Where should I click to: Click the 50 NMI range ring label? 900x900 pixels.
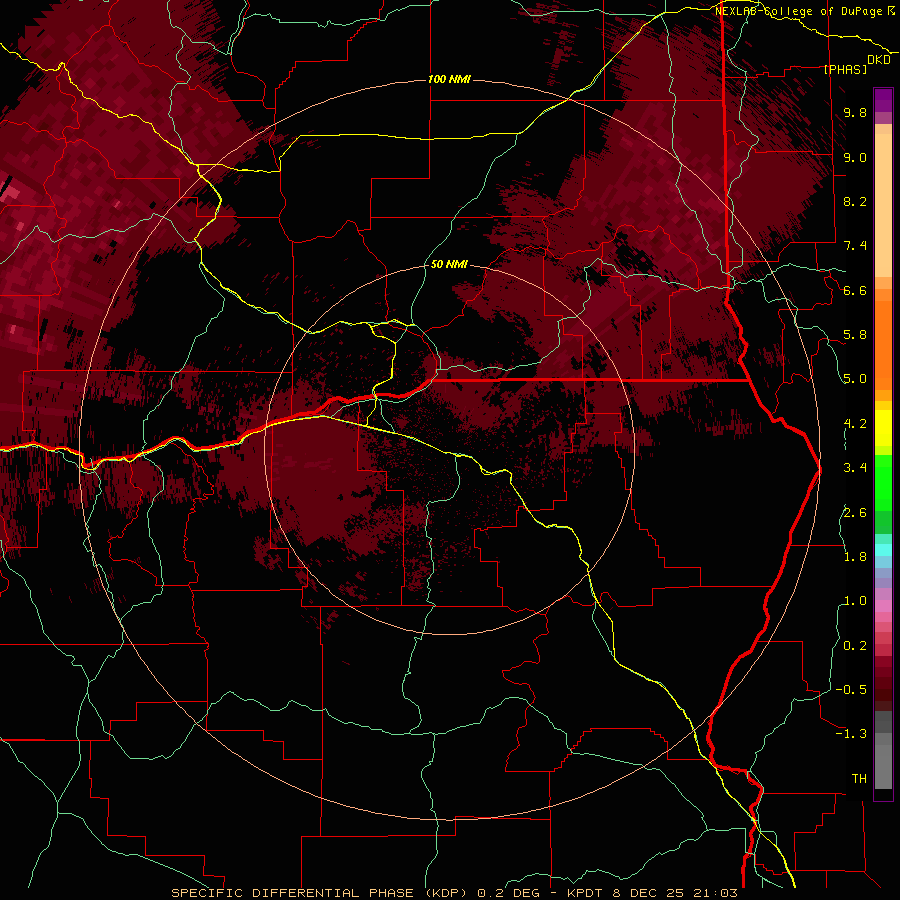tap(449, 265)
